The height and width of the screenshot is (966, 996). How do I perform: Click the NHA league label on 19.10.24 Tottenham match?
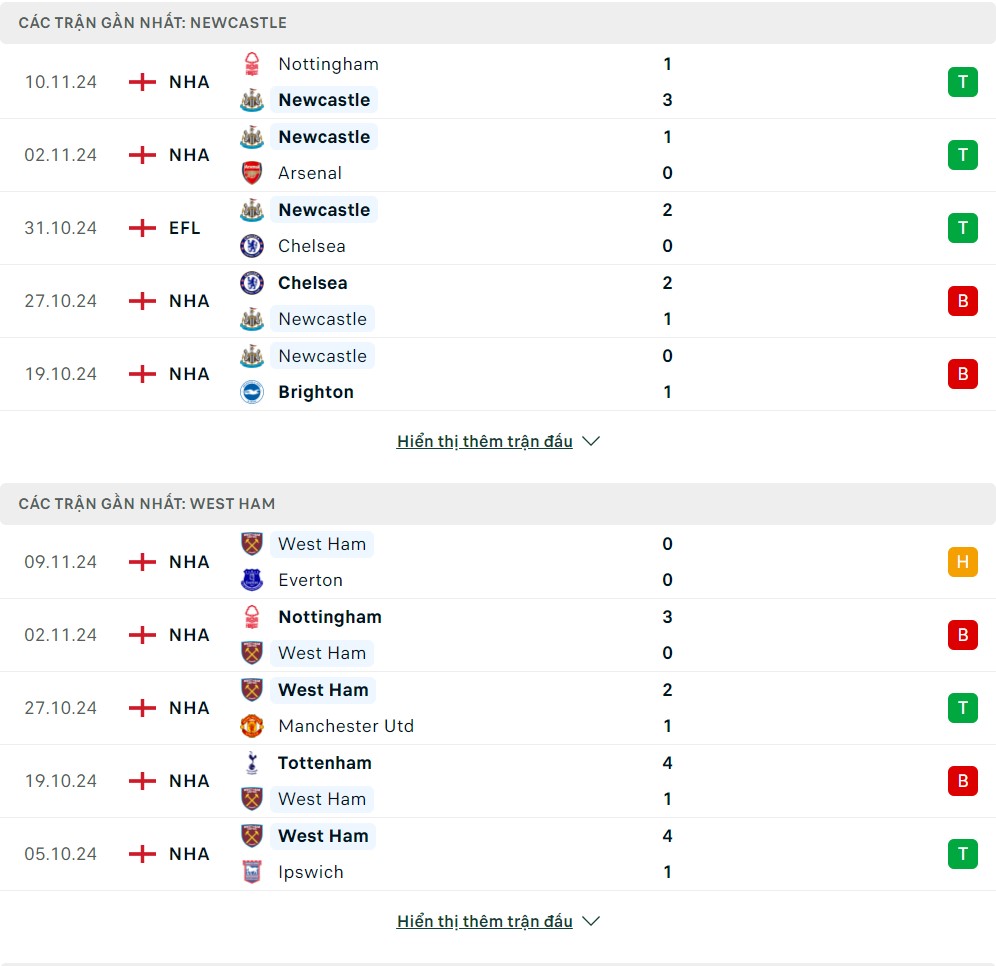[189, 781]
